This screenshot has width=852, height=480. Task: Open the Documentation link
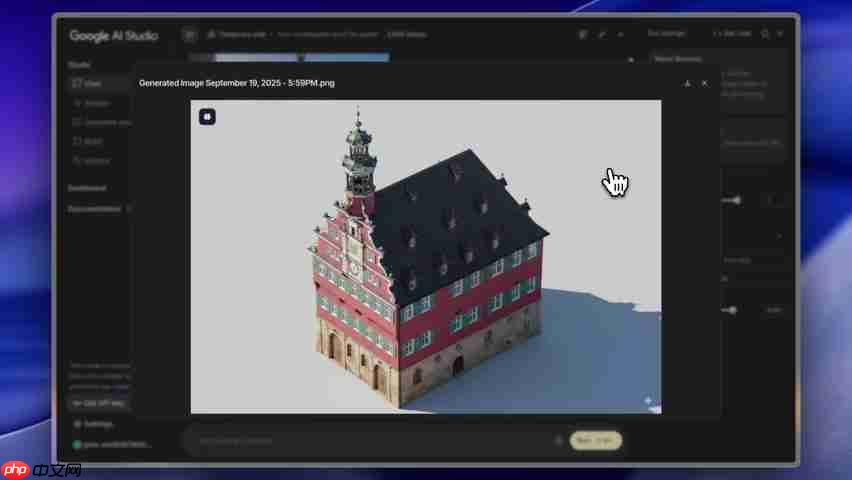(x=94, y=209)
